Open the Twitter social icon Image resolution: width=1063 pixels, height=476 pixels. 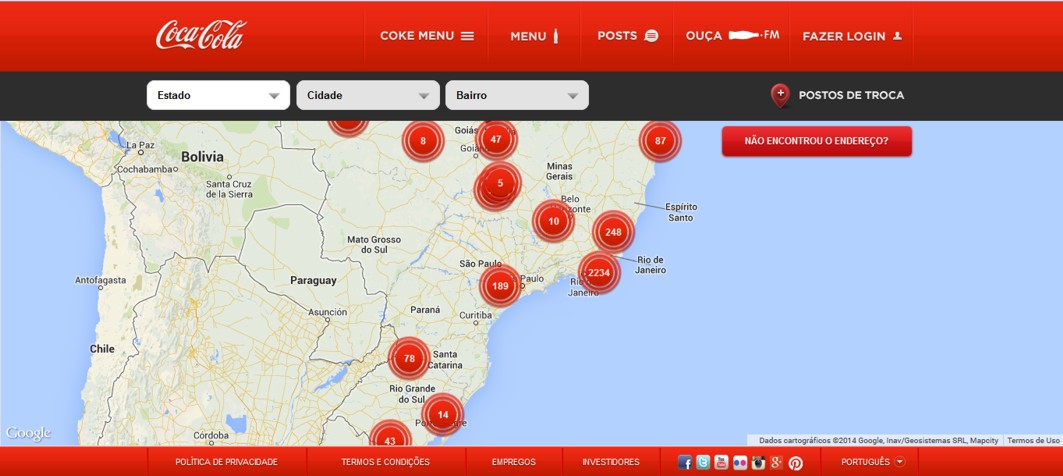click(x=703, y=462)
